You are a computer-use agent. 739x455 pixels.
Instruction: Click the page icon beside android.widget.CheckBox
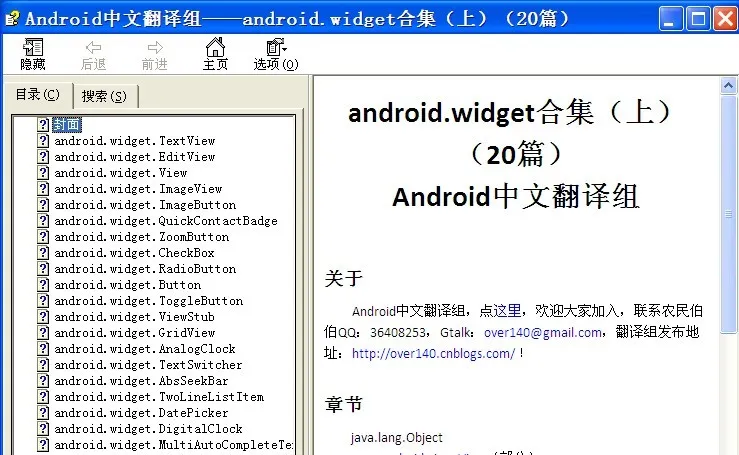(43, 253)
